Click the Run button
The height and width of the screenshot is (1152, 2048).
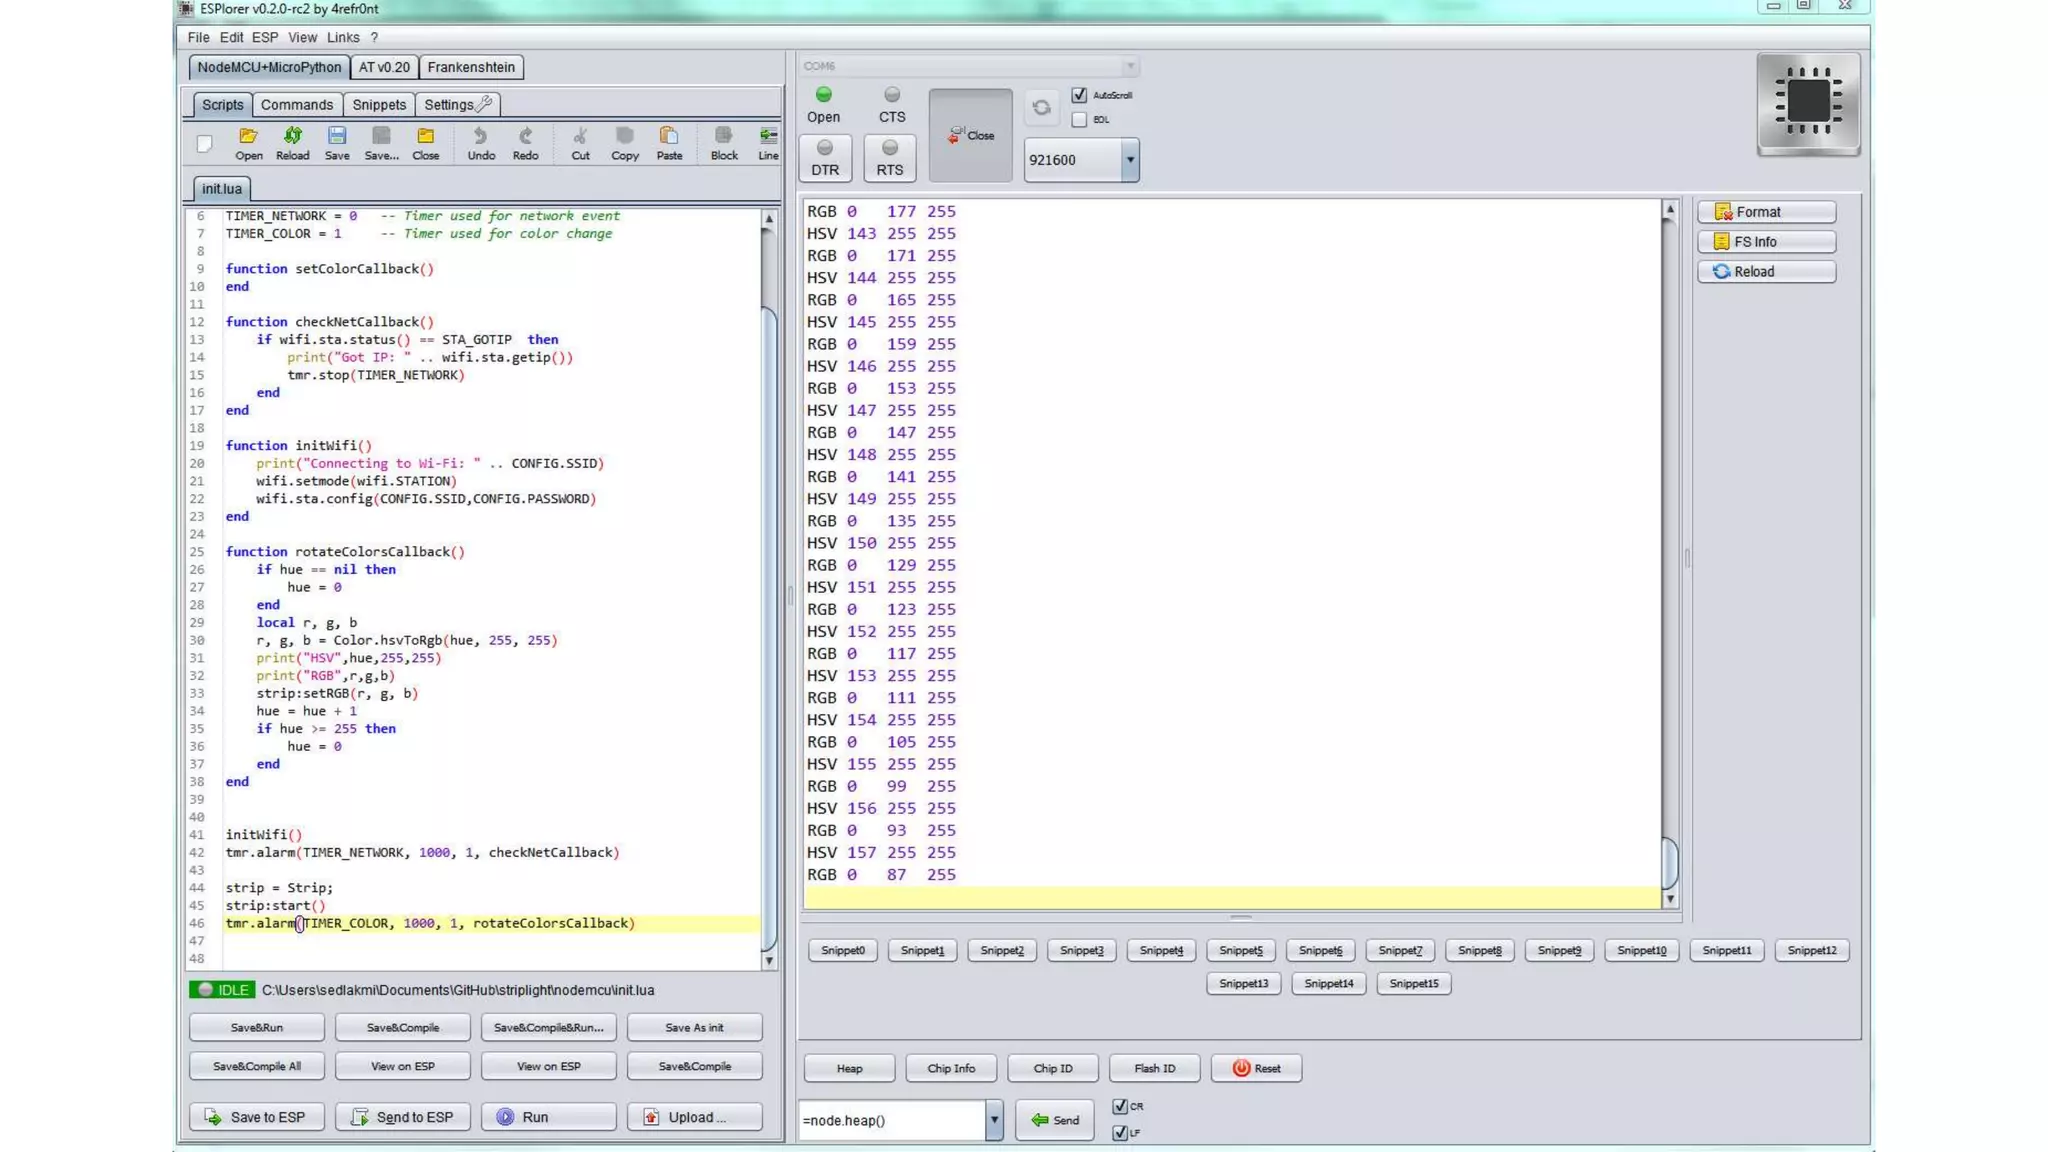coord(549,1117)
